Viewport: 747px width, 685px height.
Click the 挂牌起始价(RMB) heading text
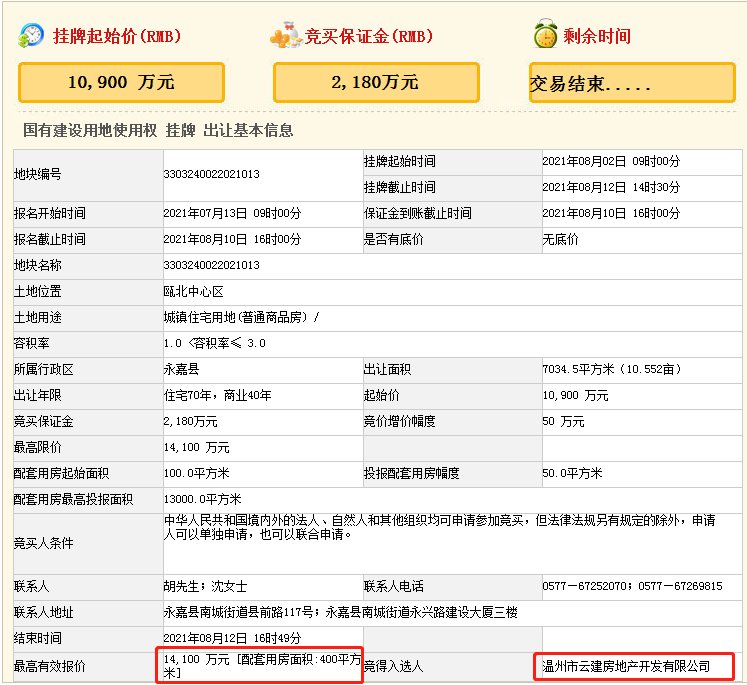117,36
